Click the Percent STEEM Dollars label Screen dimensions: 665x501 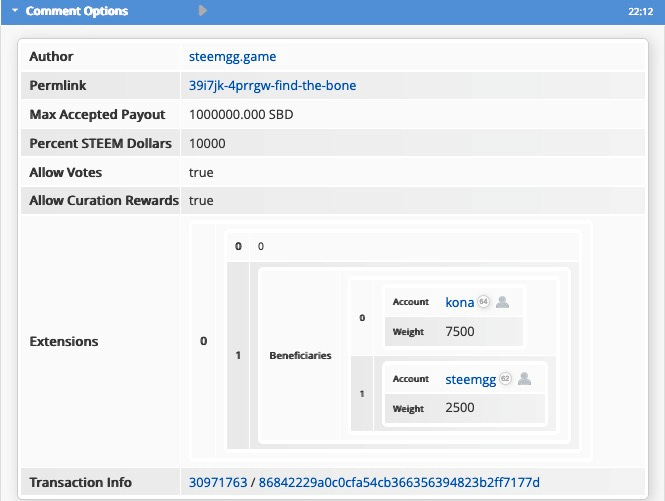click(101, 143)
